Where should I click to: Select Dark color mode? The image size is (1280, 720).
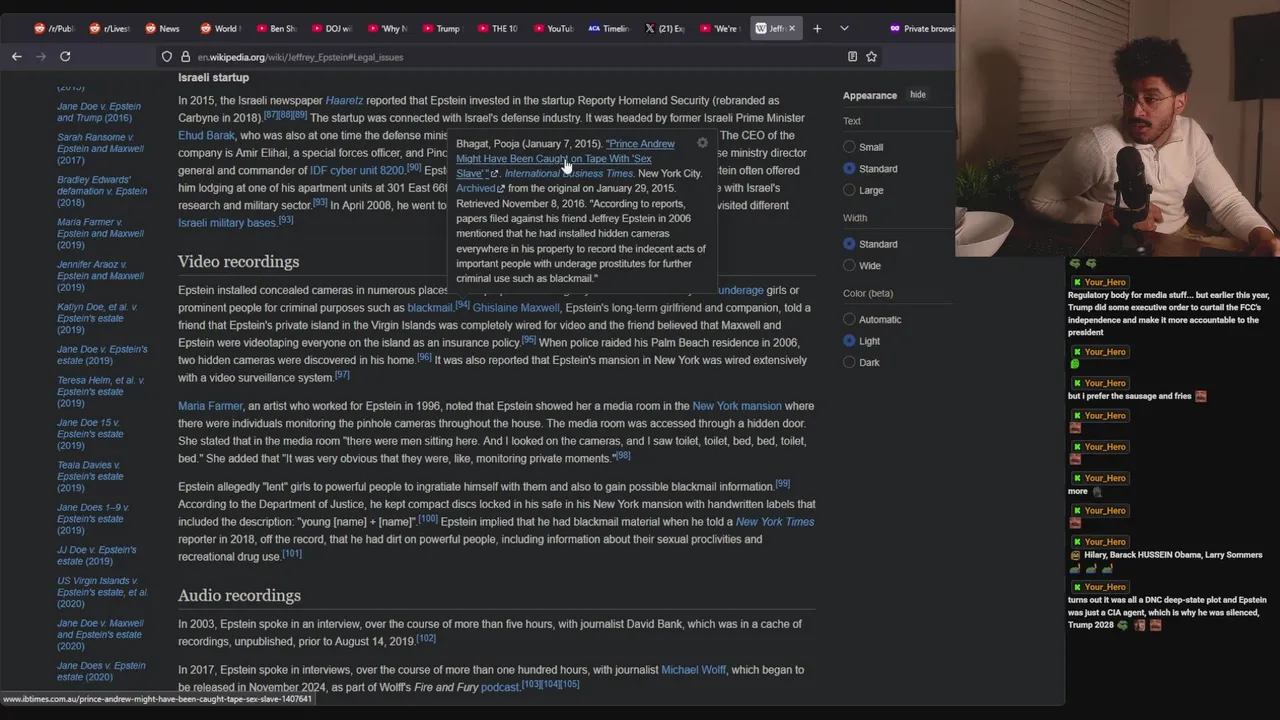click(x=849, y=362)
